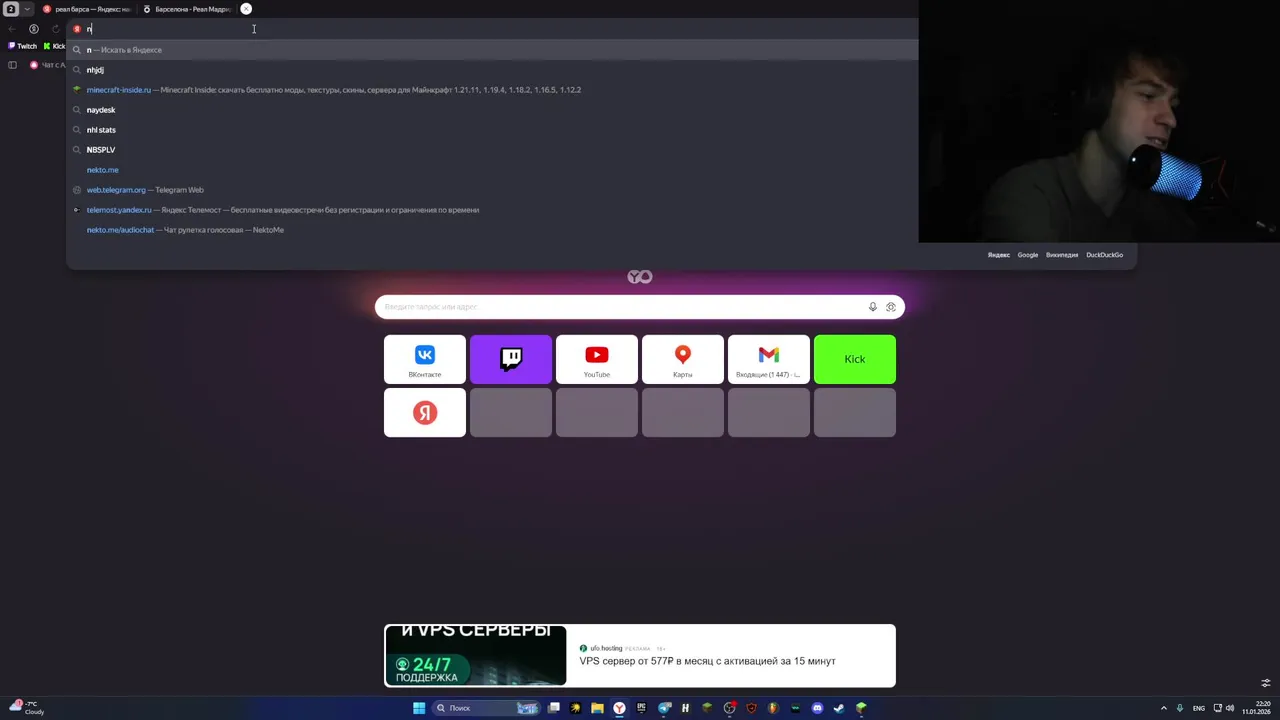Open the 24/7 поддержка ad image
This screenshot has height=720, width=1280.
(x=475, y=656)
